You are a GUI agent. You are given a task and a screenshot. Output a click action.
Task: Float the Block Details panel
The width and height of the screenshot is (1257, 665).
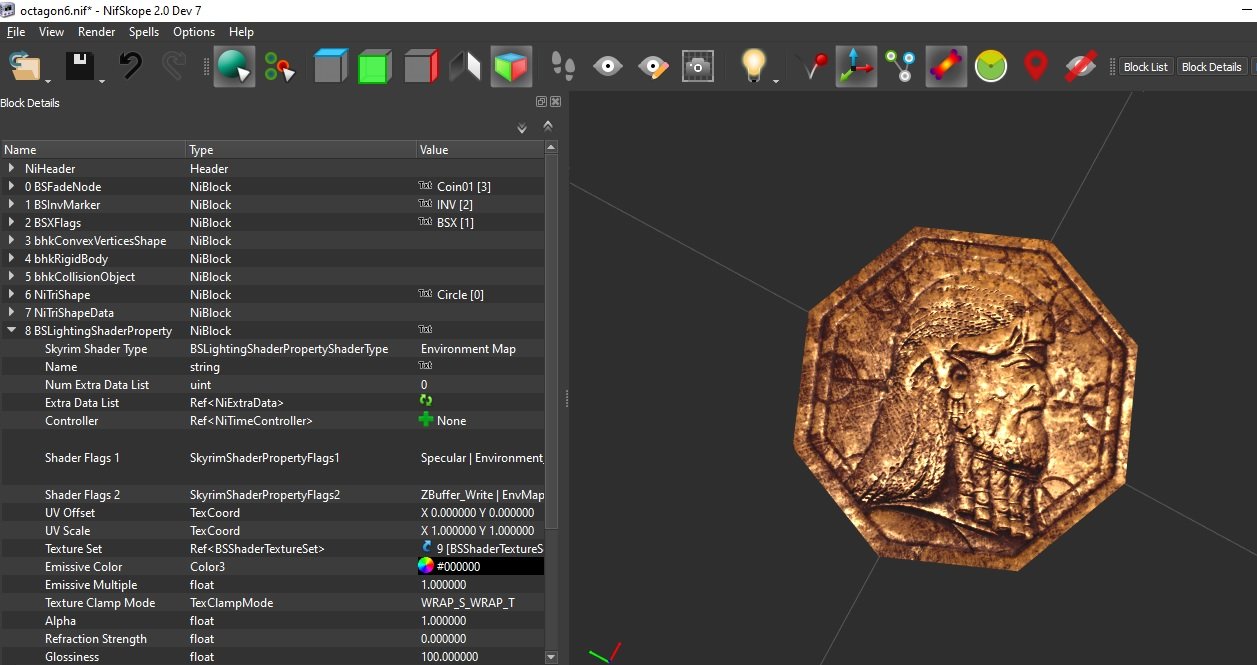pos(542,102)
